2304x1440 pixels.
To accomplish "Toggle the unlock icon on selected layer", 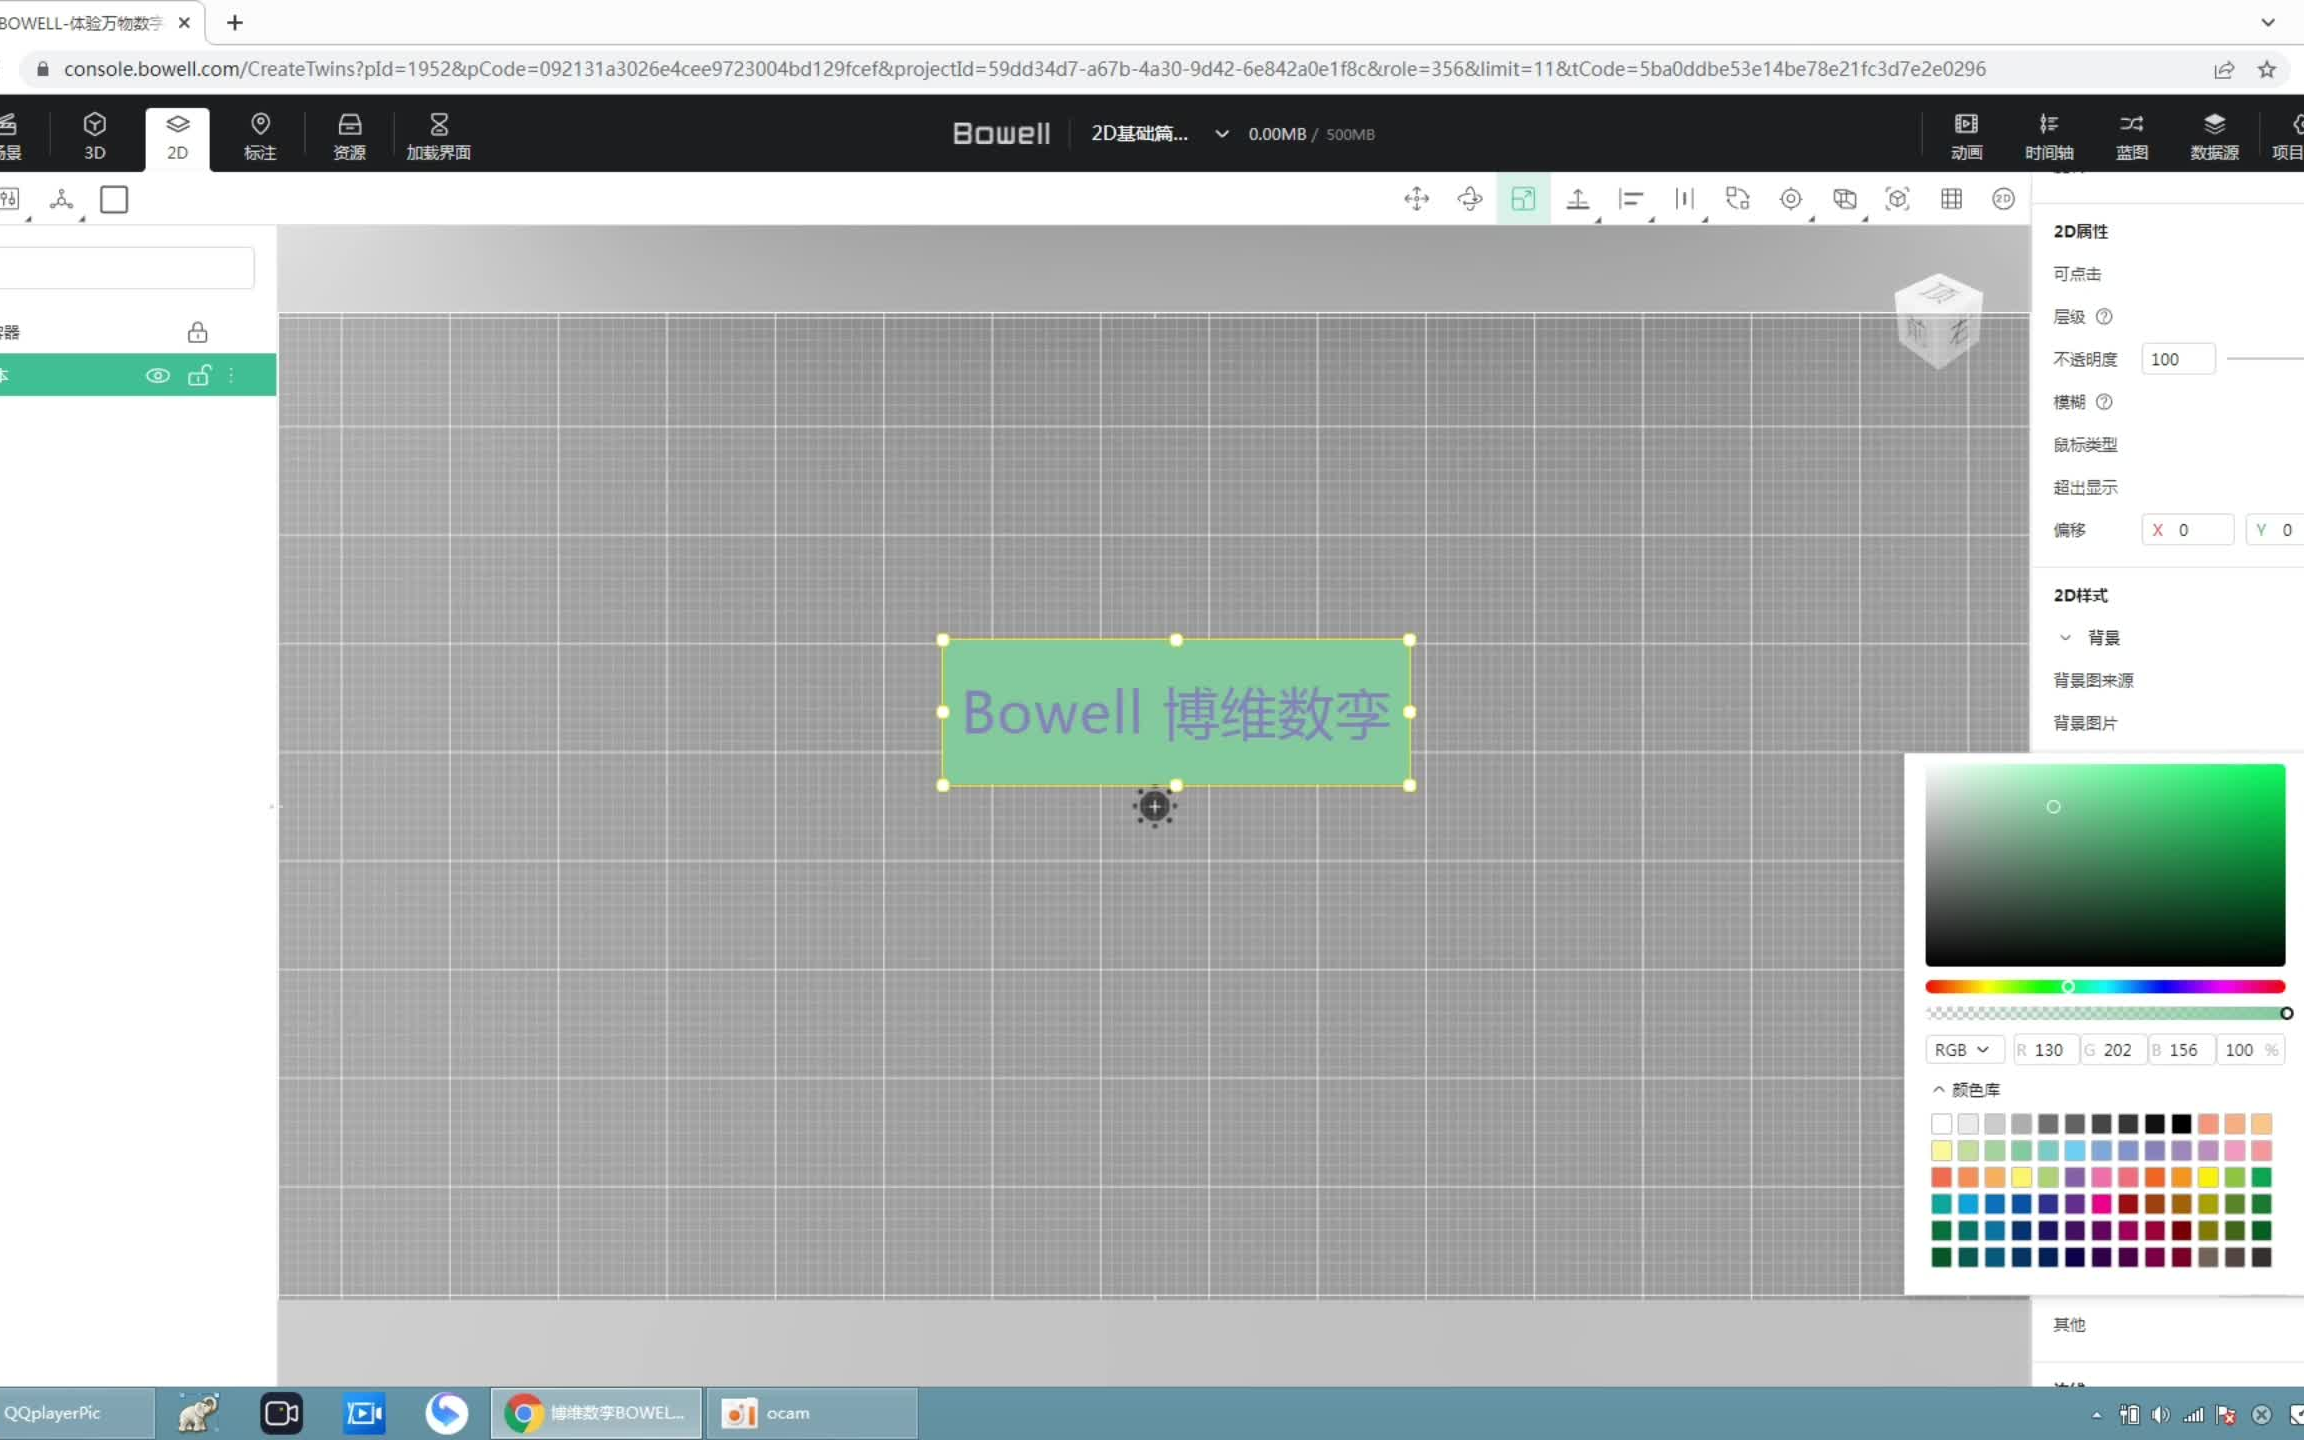I will (x=199, y=376).
